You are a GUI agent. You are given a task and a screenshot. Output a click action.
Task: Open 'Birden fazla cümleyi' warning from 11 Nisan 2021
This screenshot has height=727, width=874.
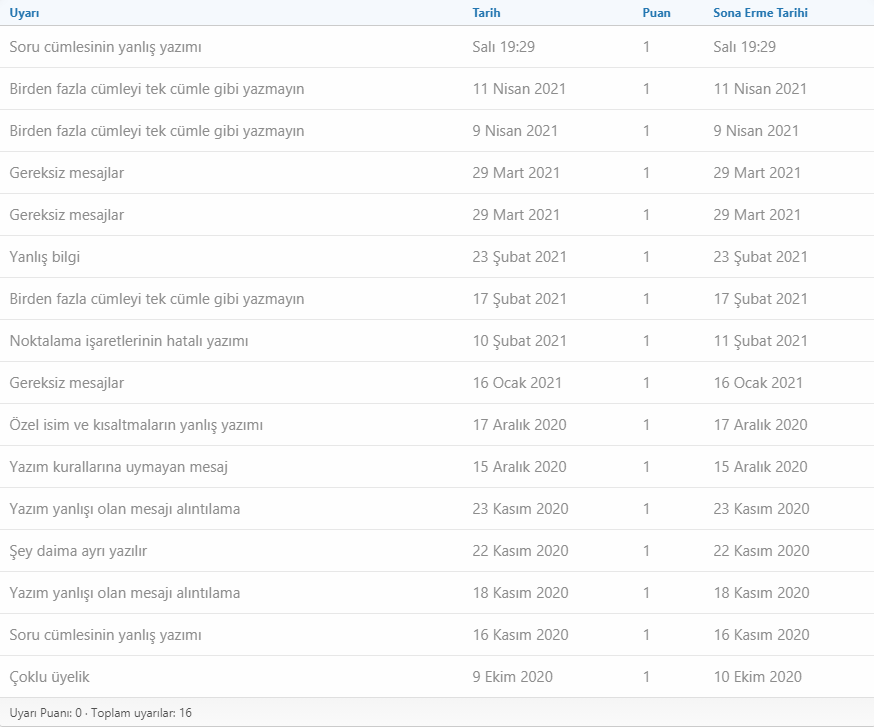tap(157, 89)
